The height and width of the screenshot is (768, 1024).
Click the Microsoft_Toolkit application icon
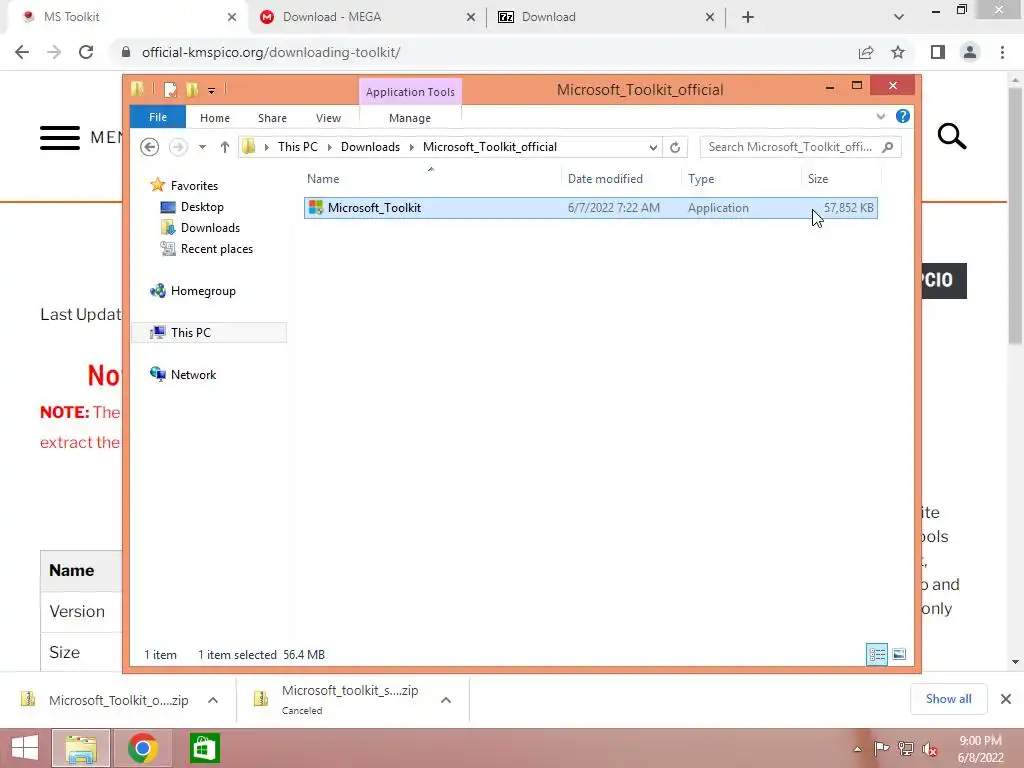tap(316, 208)
